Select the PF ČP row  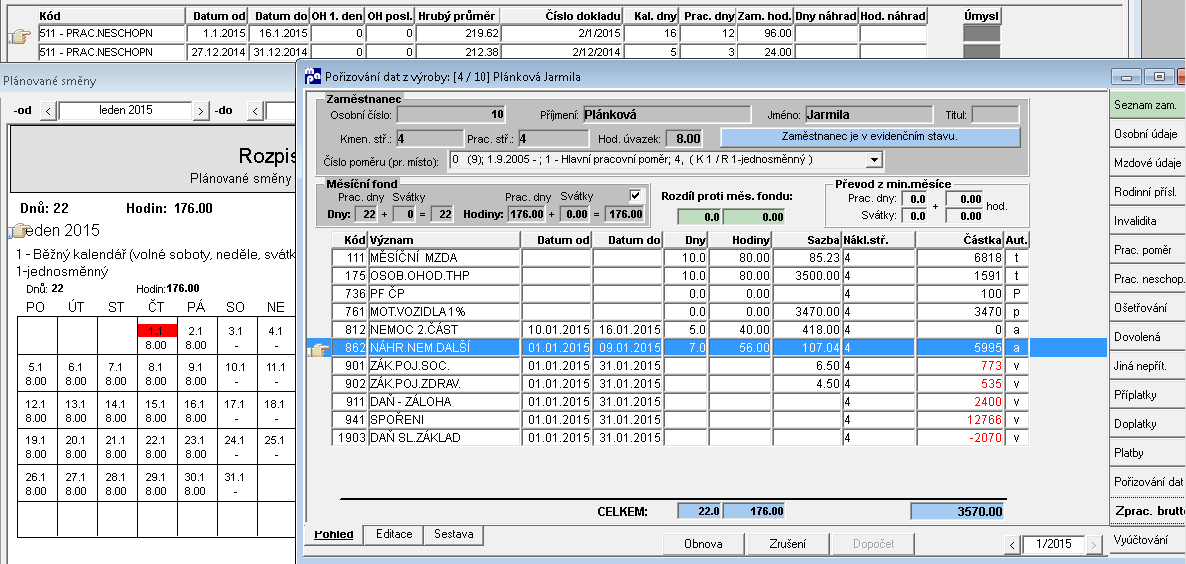tap(681, 293)
